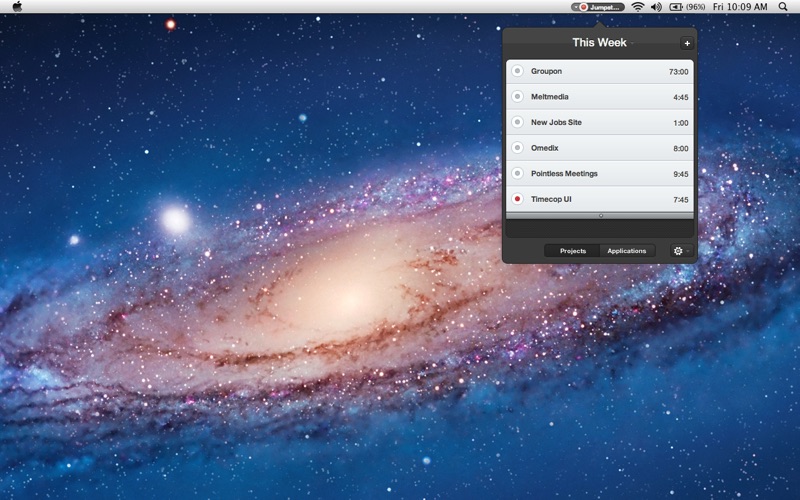Click the Fri 10:09 AM clock
The width and height of the screenshot is (800, 500).
tap(740, 7)
